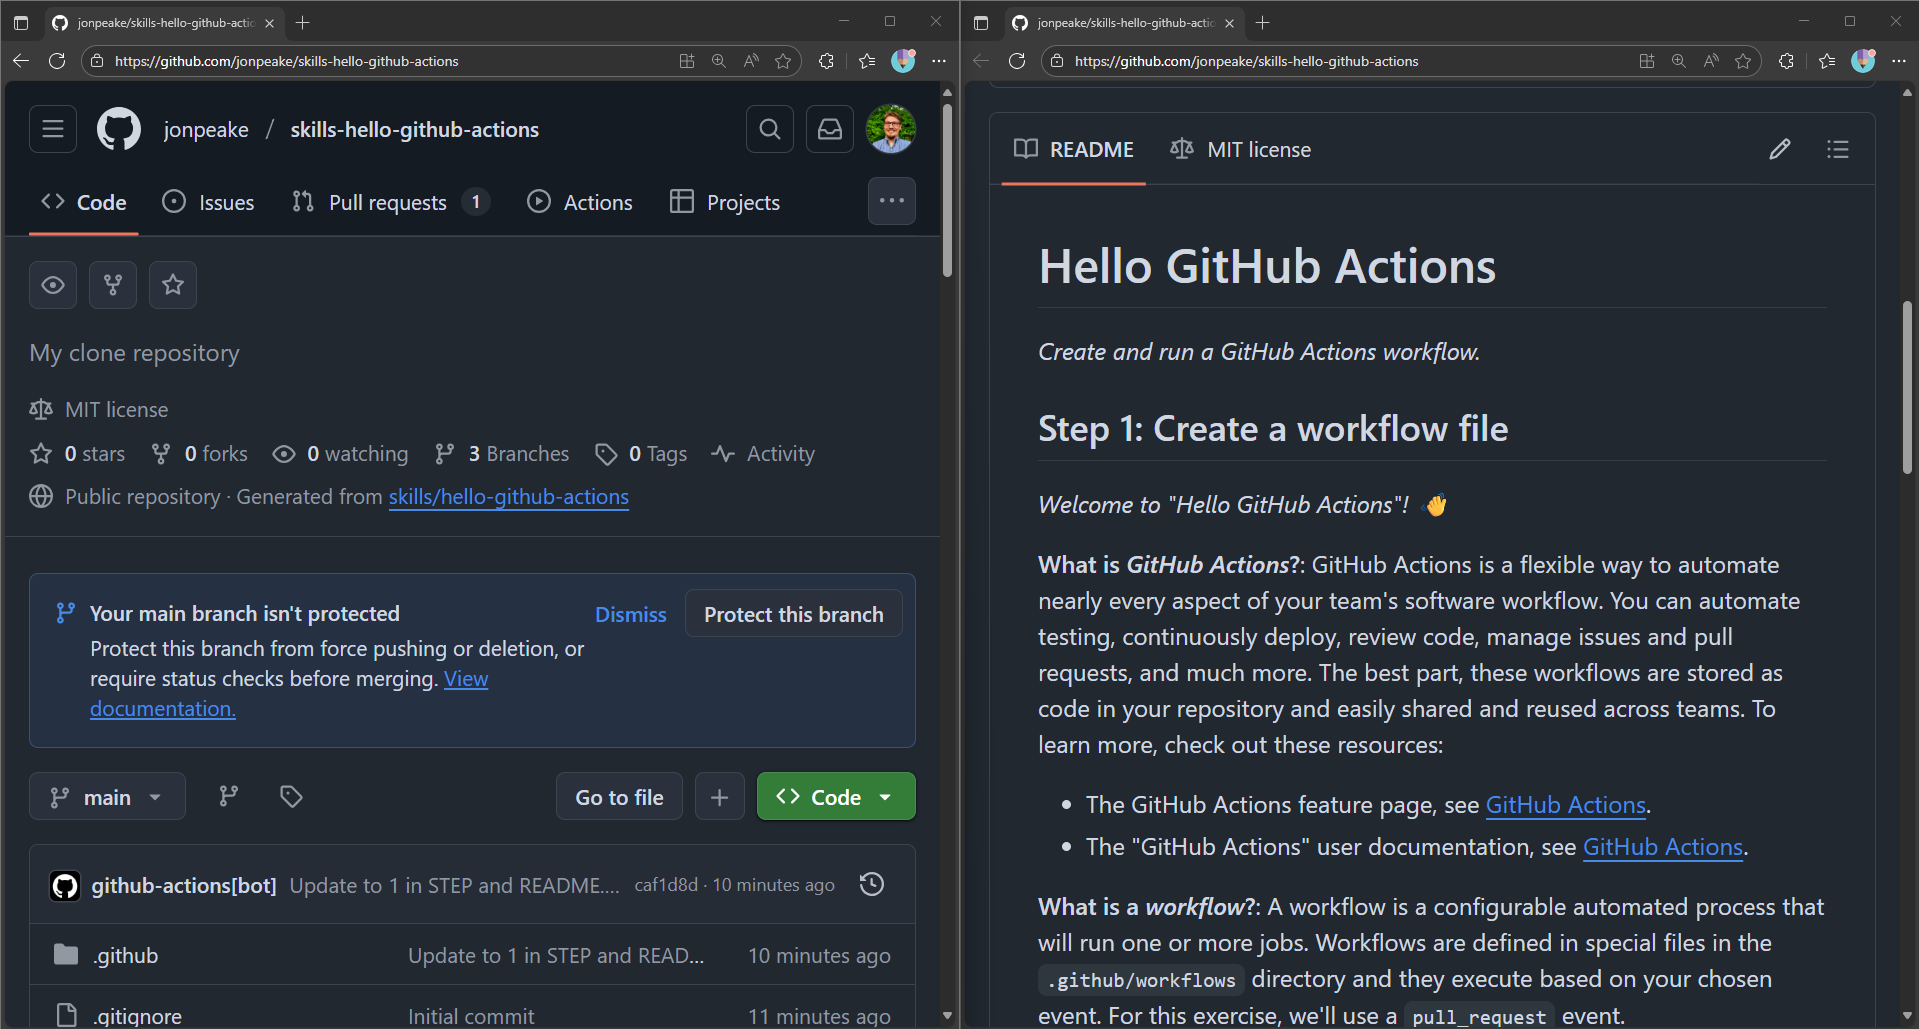Select the MIT license tab in README
Screen dimensions: 1919x1029
(x=1241, y=150)
